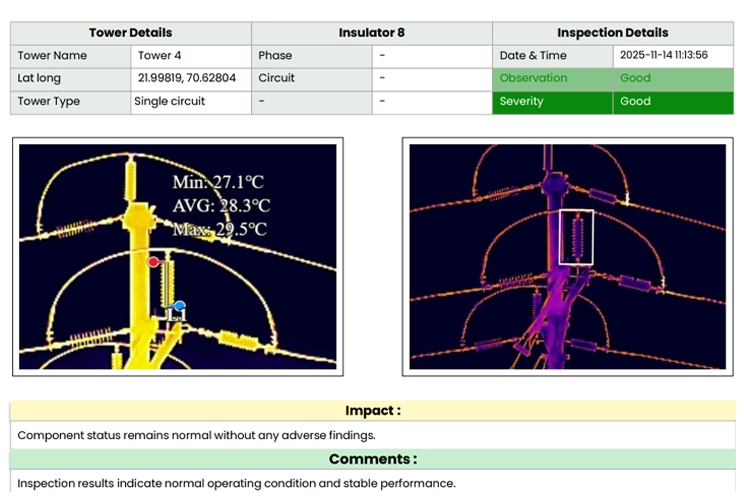Click the yellow Impact section heading
The width and height of the screenshot is (744, 503).
coord(372,411)
